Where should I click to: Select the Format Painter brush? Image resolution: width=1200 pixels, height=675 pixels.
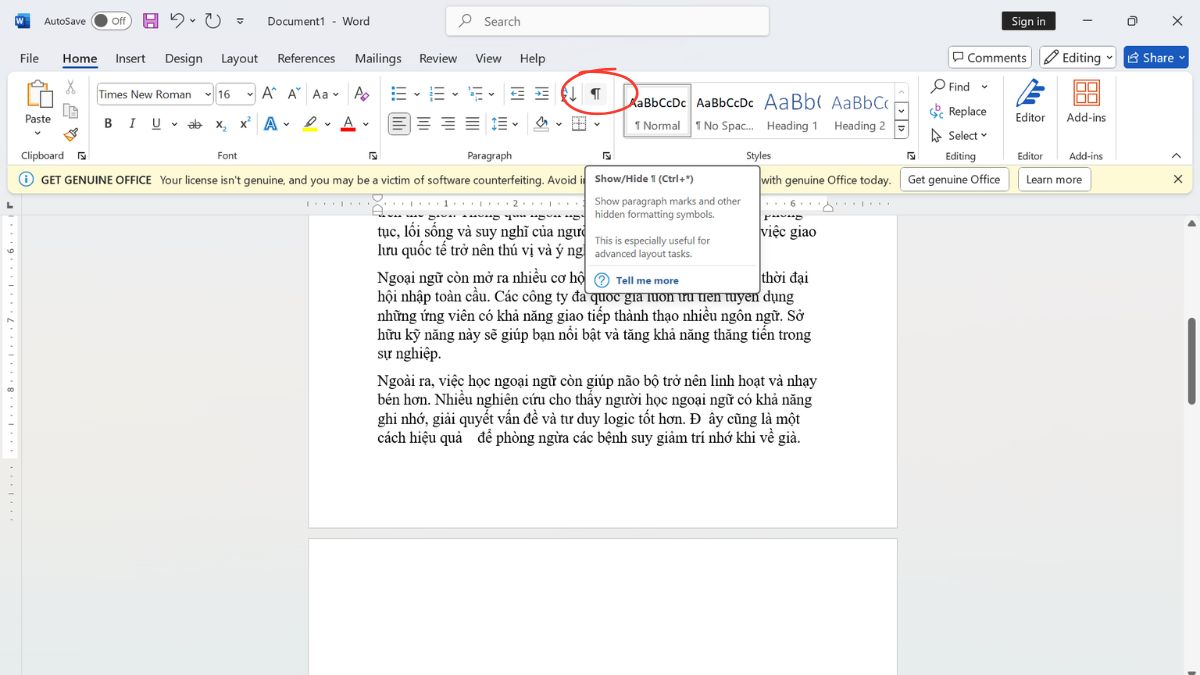[x=70, y=134]
